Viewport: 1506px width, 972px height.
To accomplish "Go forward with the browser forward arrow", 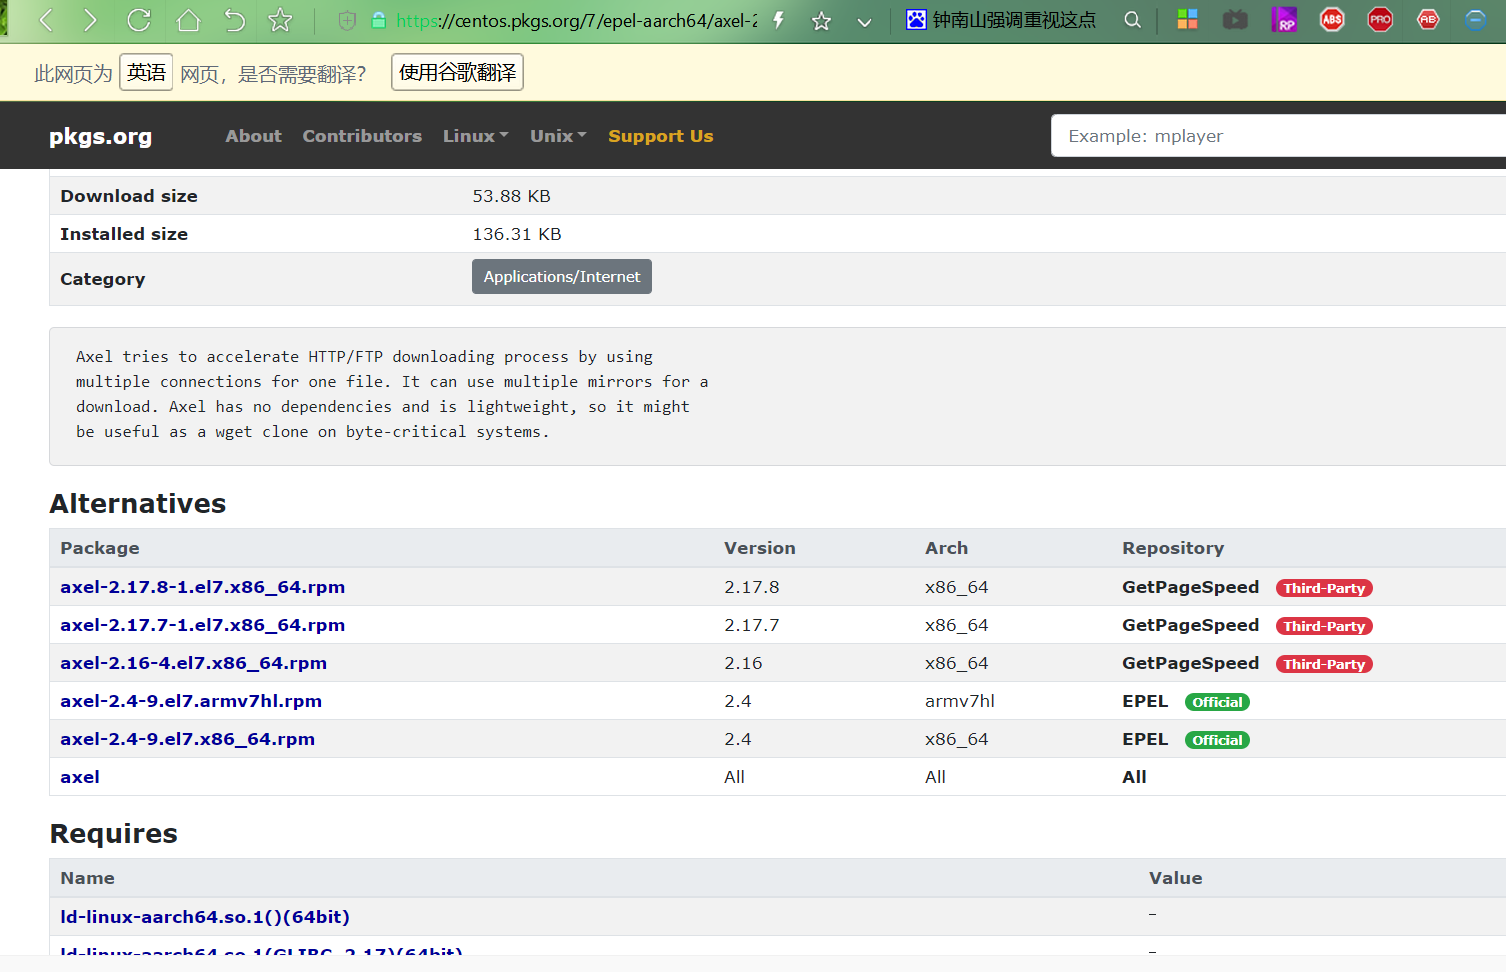I will click(91, 20).
